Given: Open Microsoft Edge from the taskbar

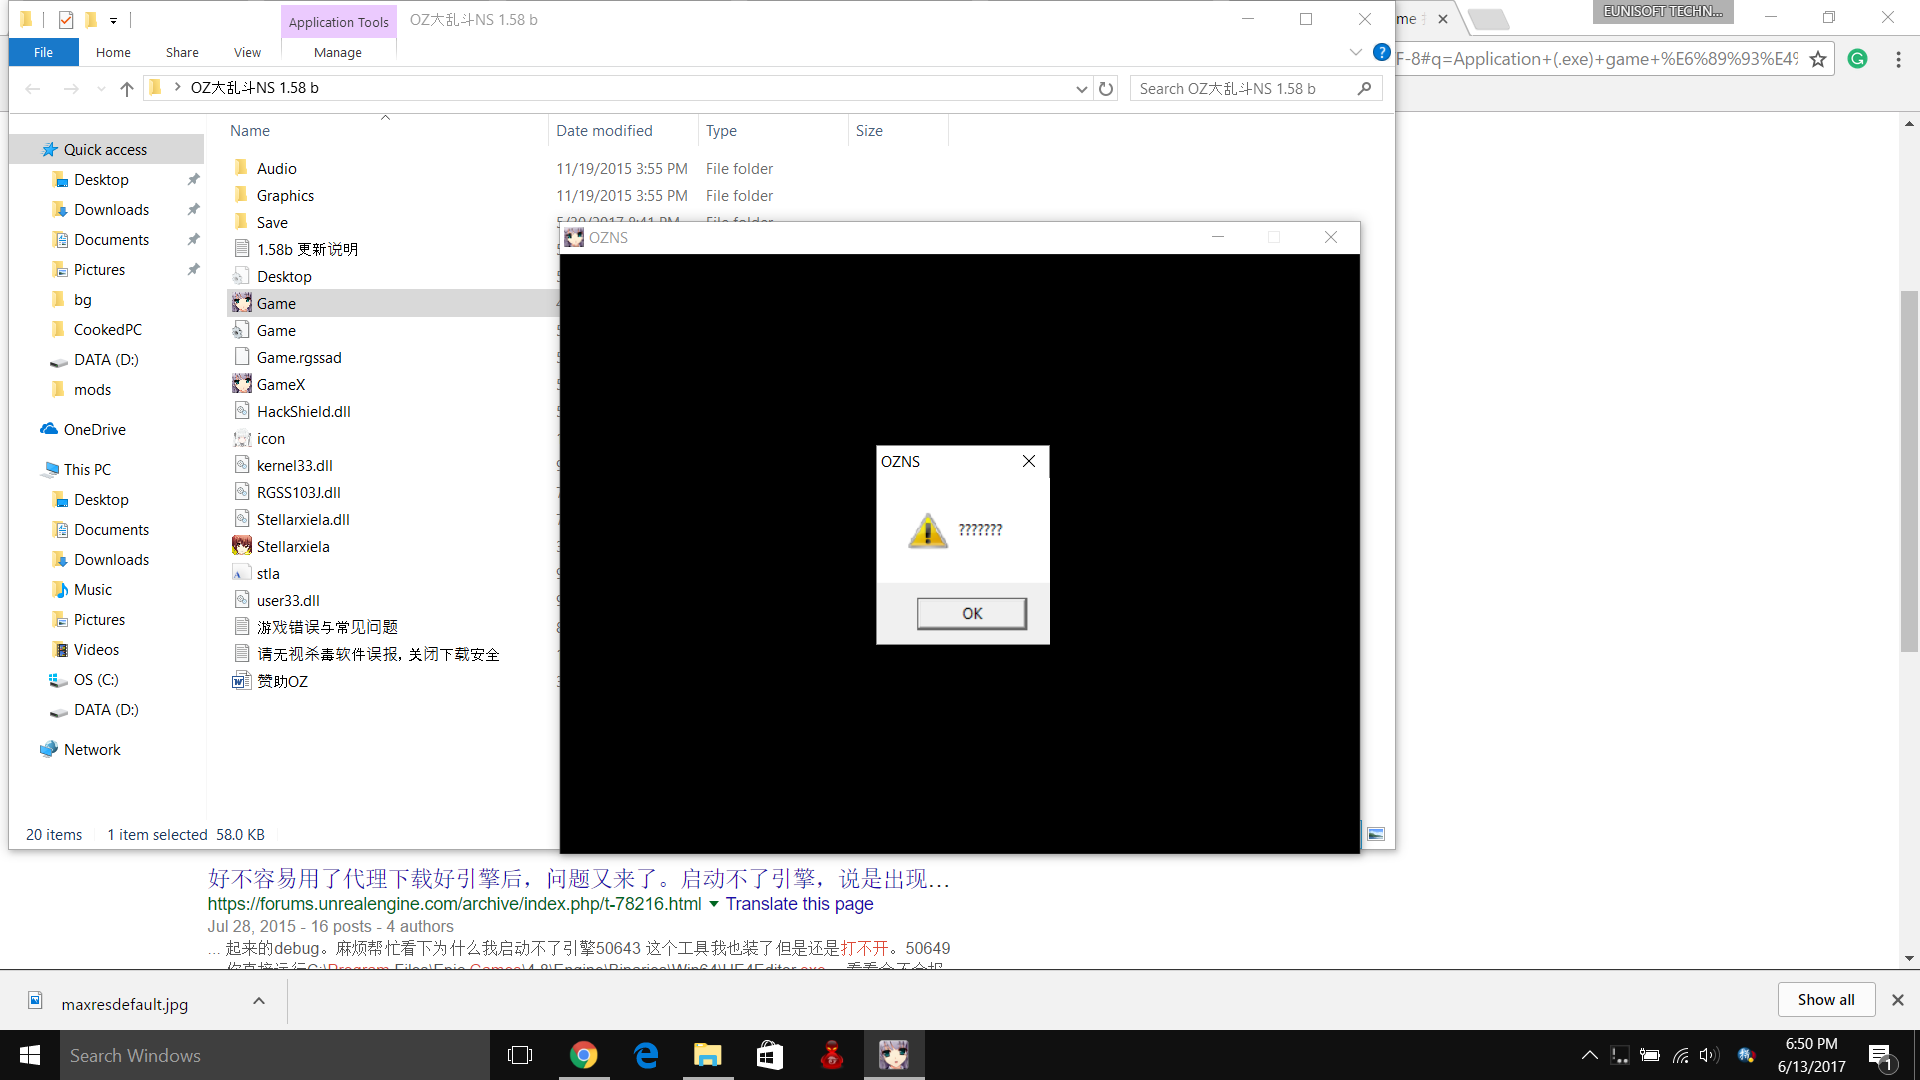Looking at the screenshot, I should (x=646, y=1055).
